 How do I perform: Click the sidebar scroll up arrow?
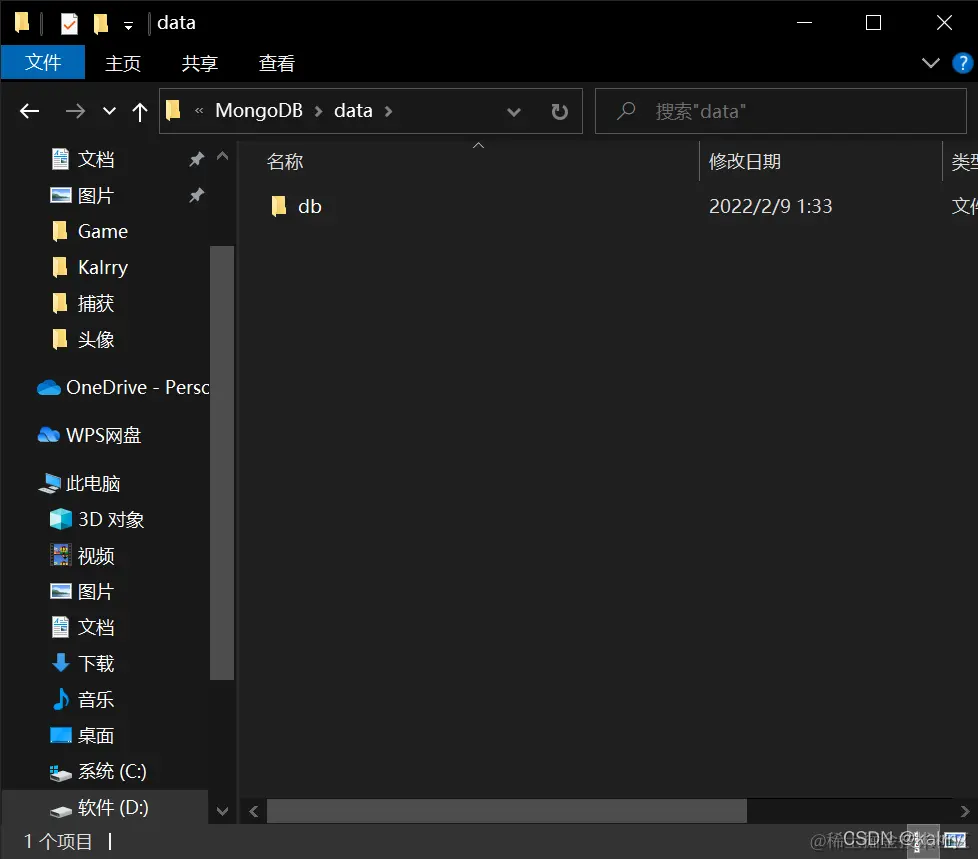222,156
